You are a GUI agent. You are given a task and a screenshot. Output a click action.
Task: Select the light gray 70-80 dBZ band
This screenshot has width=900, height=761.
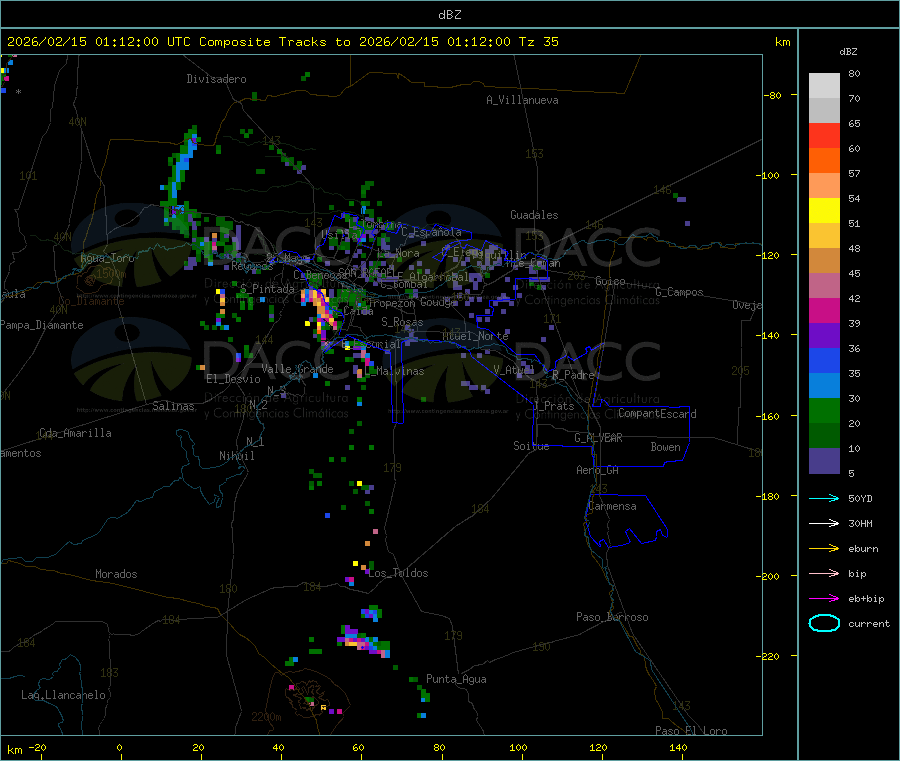tap(824, 86)
